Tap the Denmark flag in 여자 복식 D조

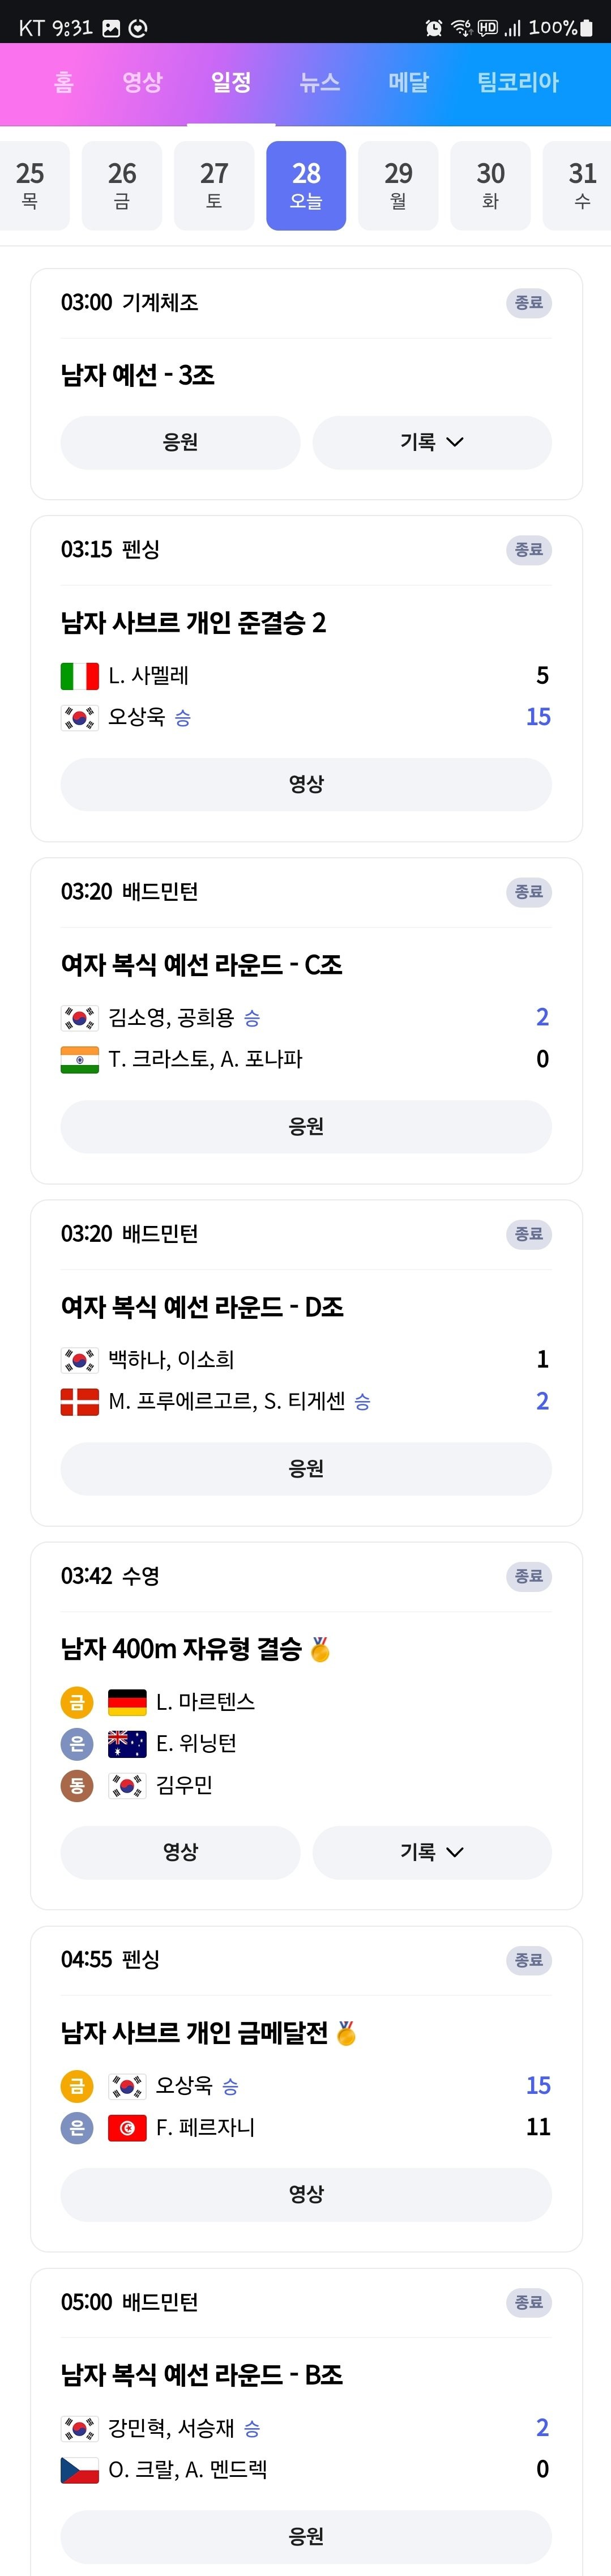pyautogui.click(x=79, y=1402)
